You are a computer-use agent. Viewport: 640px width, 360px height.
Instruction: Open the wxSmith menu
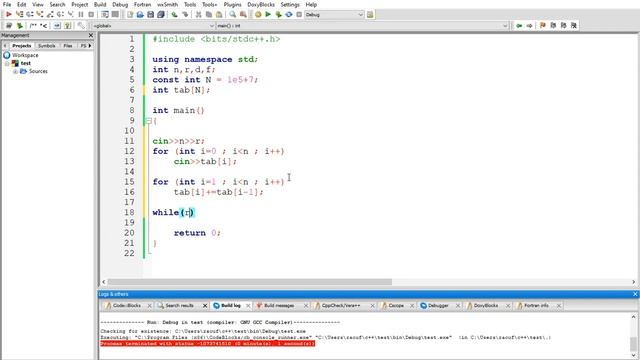167,4
